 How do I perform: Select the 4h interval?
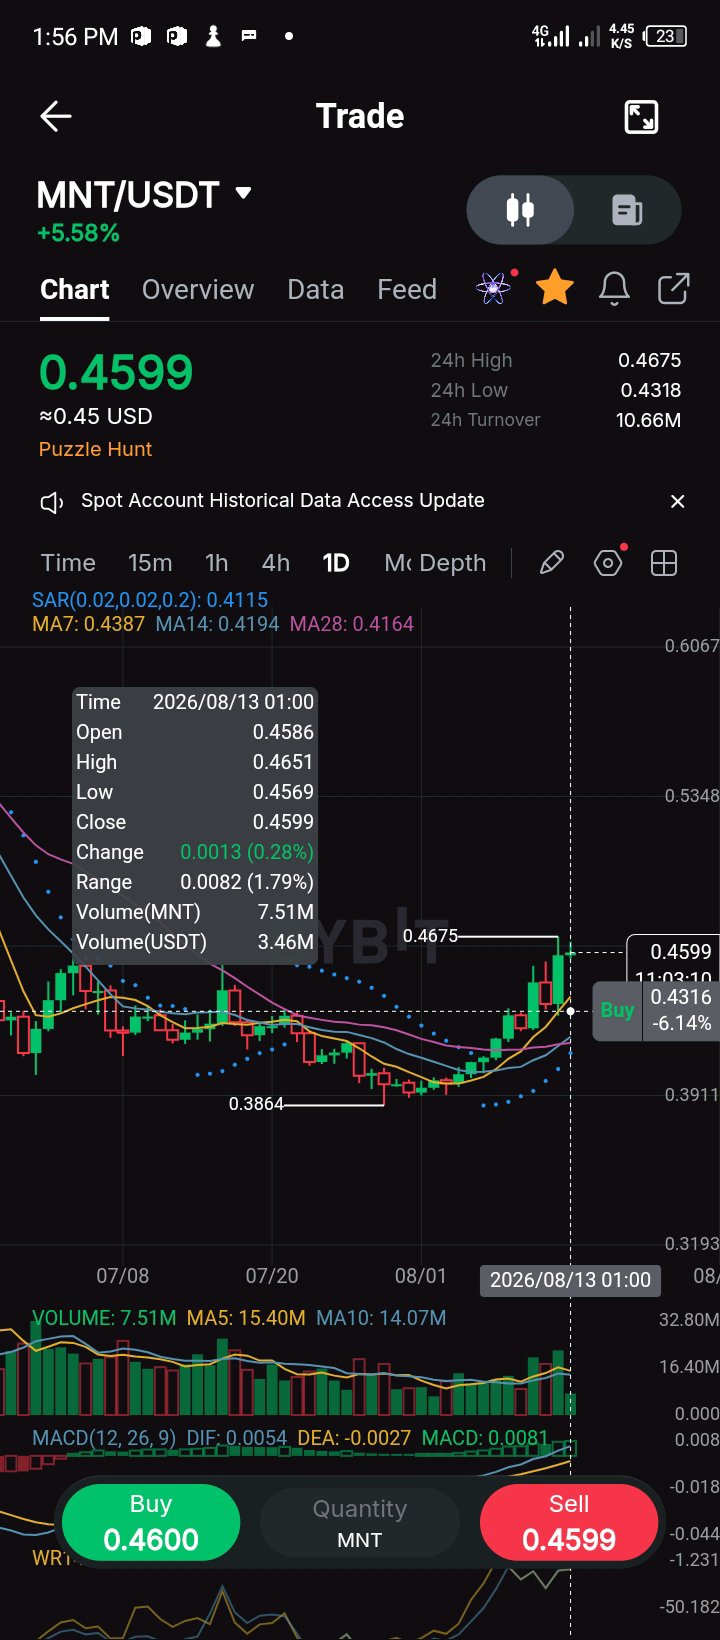coord(276,563)
